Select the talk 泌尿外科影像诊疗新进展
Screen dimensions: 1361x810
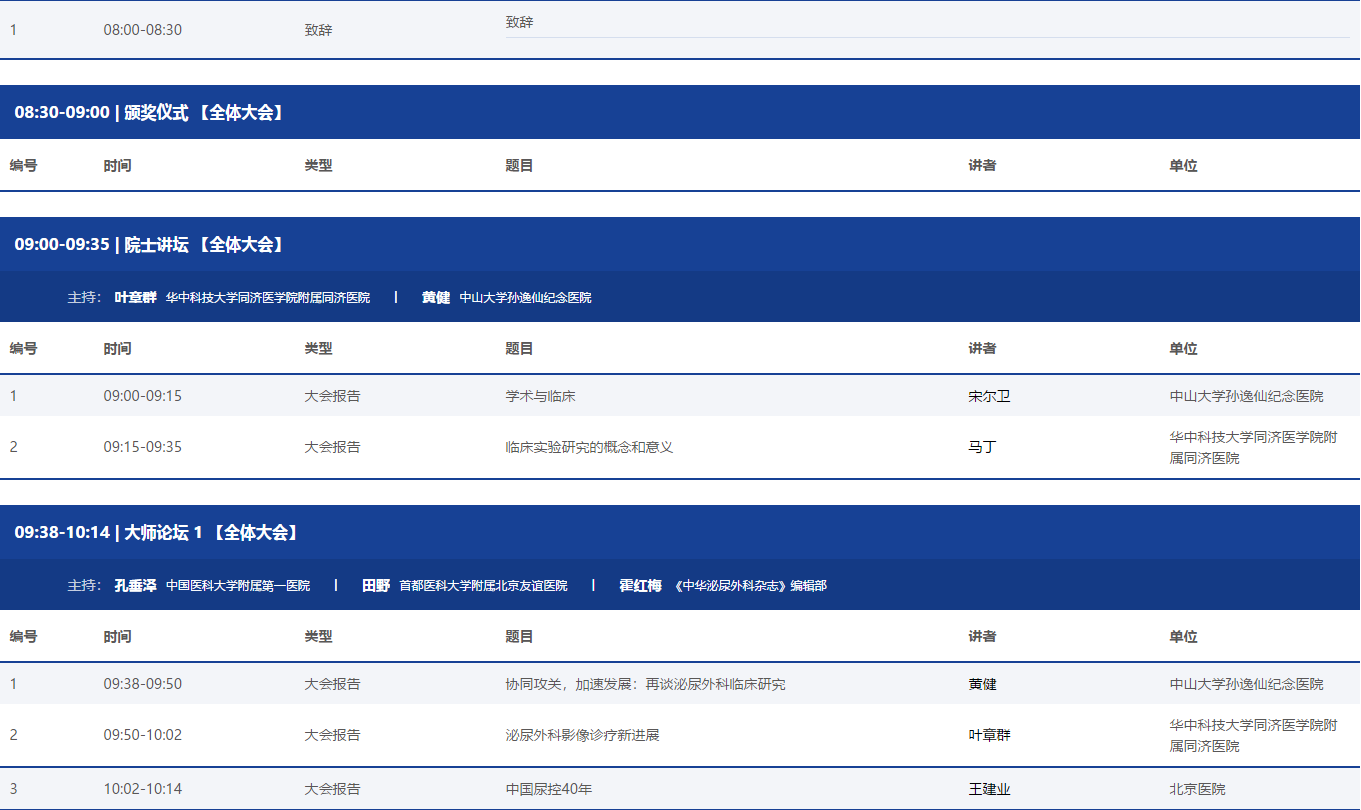pyautogui.click(x=582, y=735)
